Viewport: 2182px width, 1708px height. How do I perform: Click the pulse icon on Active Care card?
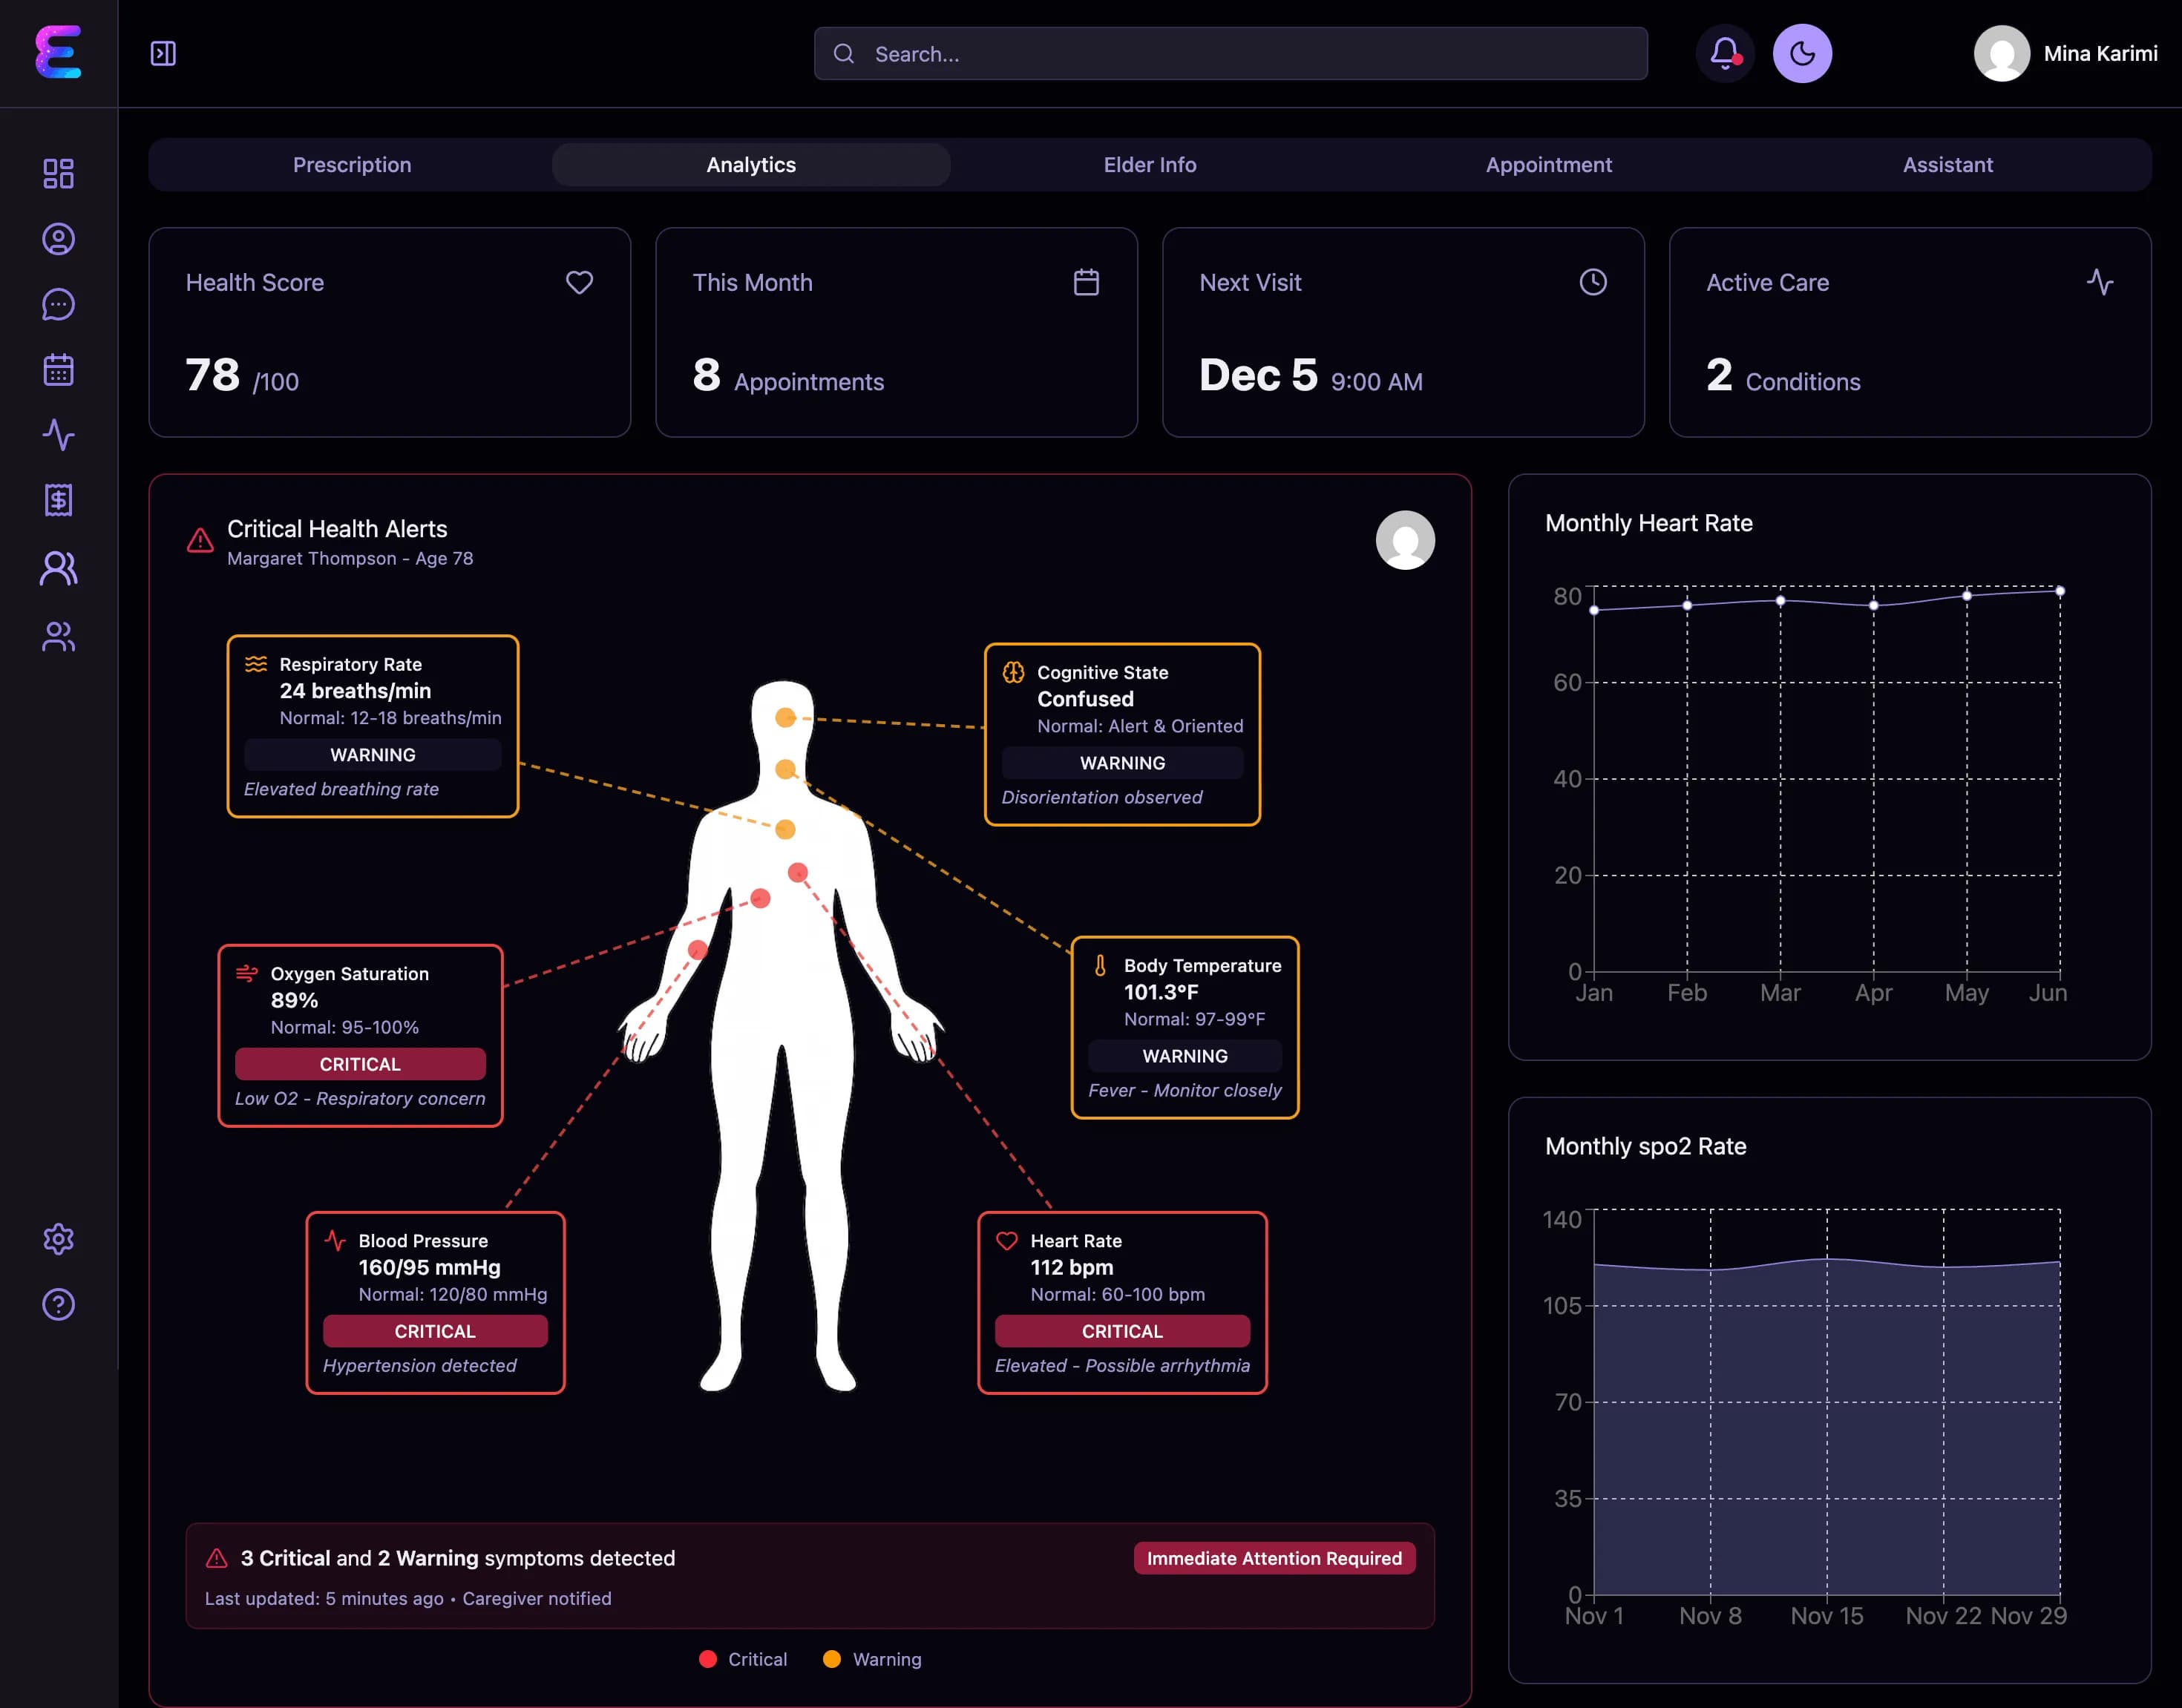(2100, 282)
